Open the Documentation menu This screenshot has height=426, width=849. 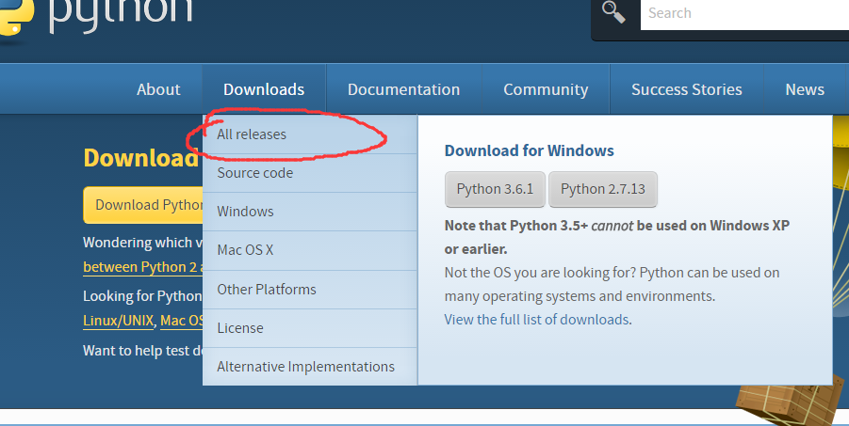click(404, 89)
